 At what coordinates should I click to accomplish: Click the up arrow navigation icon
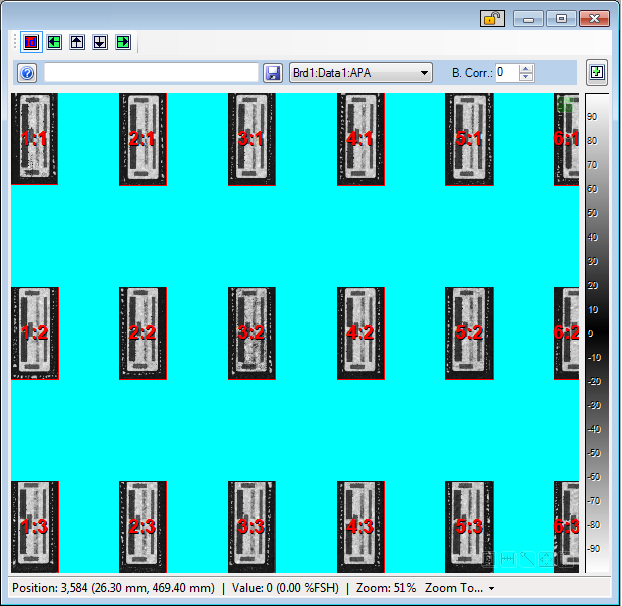tap(77, 42)
